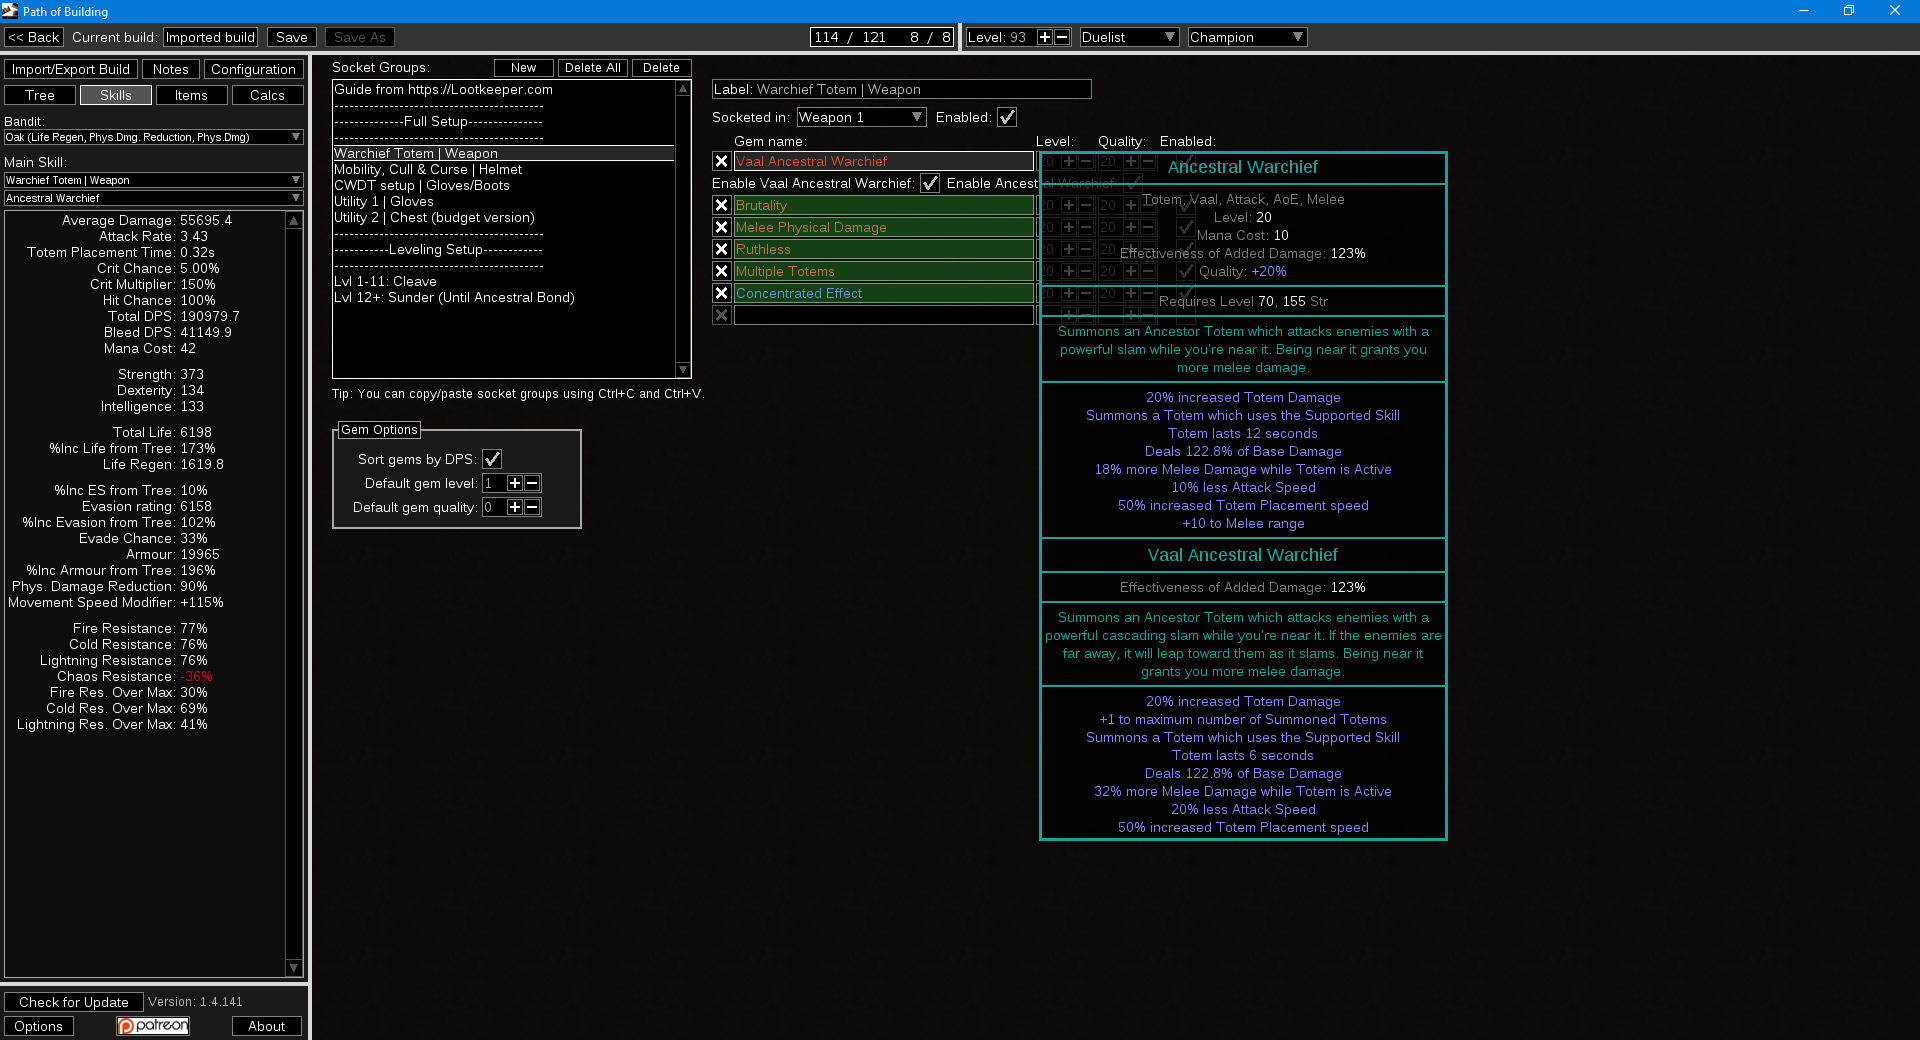Screen dimensions: 1920x1040
Task: Remove the Vaal Ancestral Warchief gem
Action: tap(721, 161)
